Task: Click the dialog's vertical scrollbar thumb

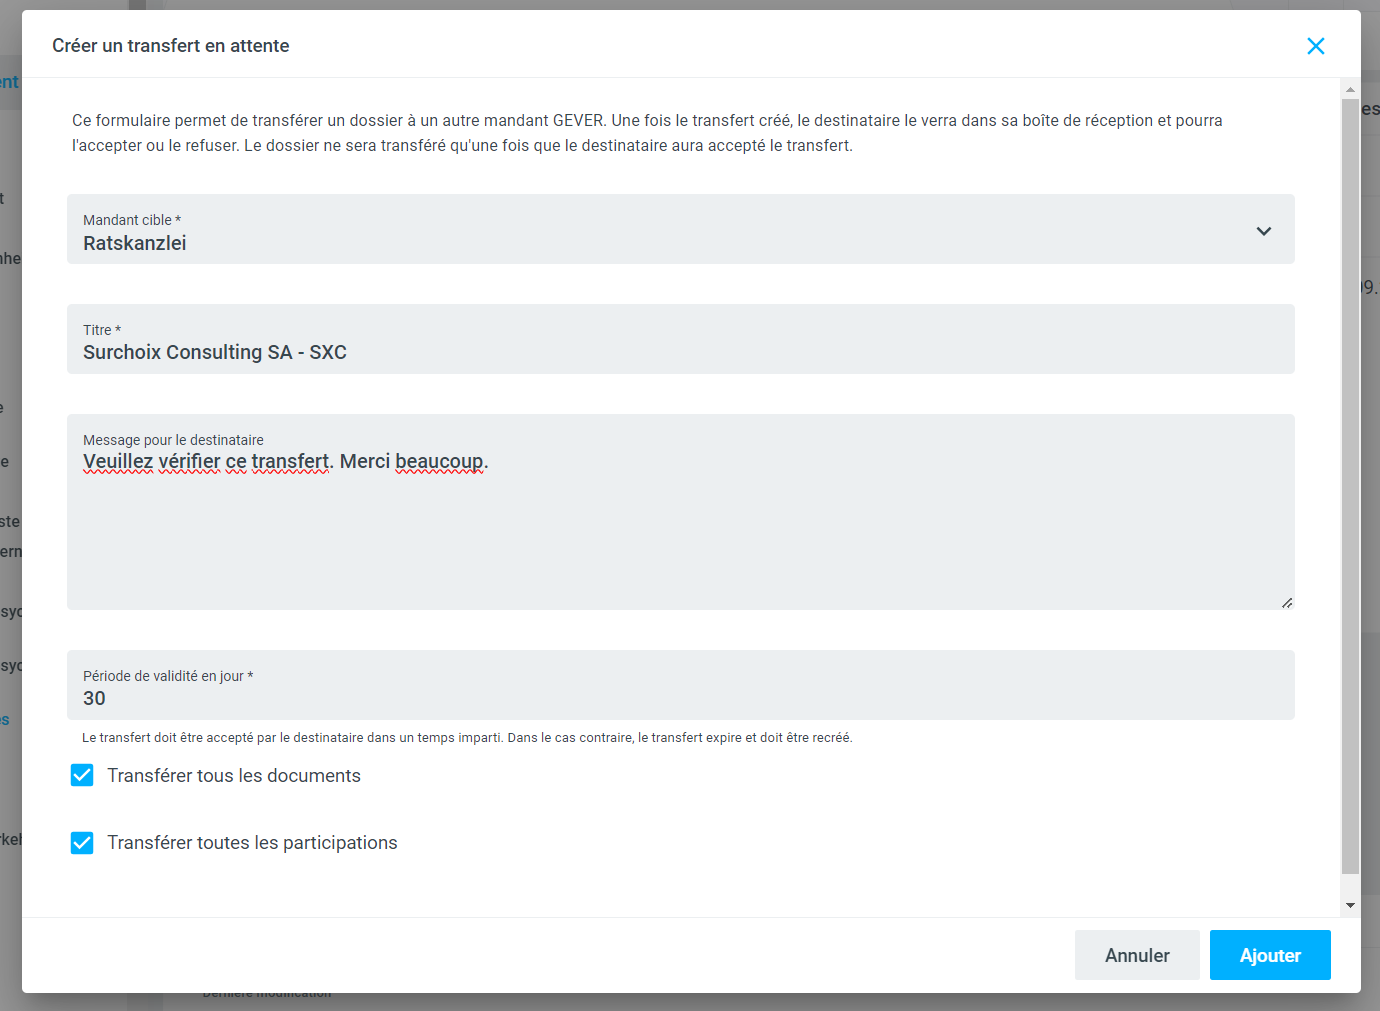Action: coord(1350,485)
